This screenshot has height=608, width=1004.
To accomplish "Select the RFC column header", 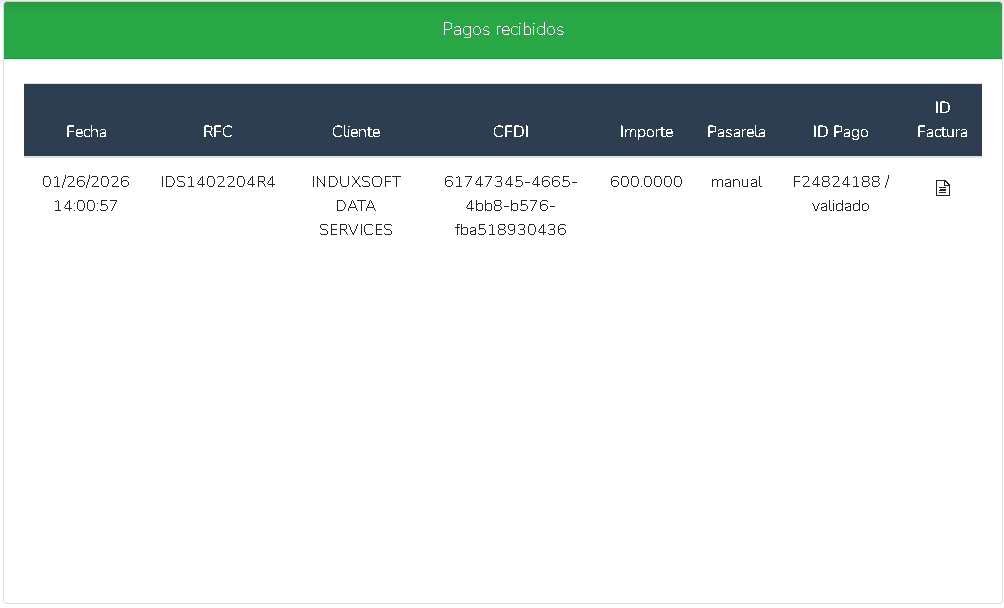I will 217,132.
